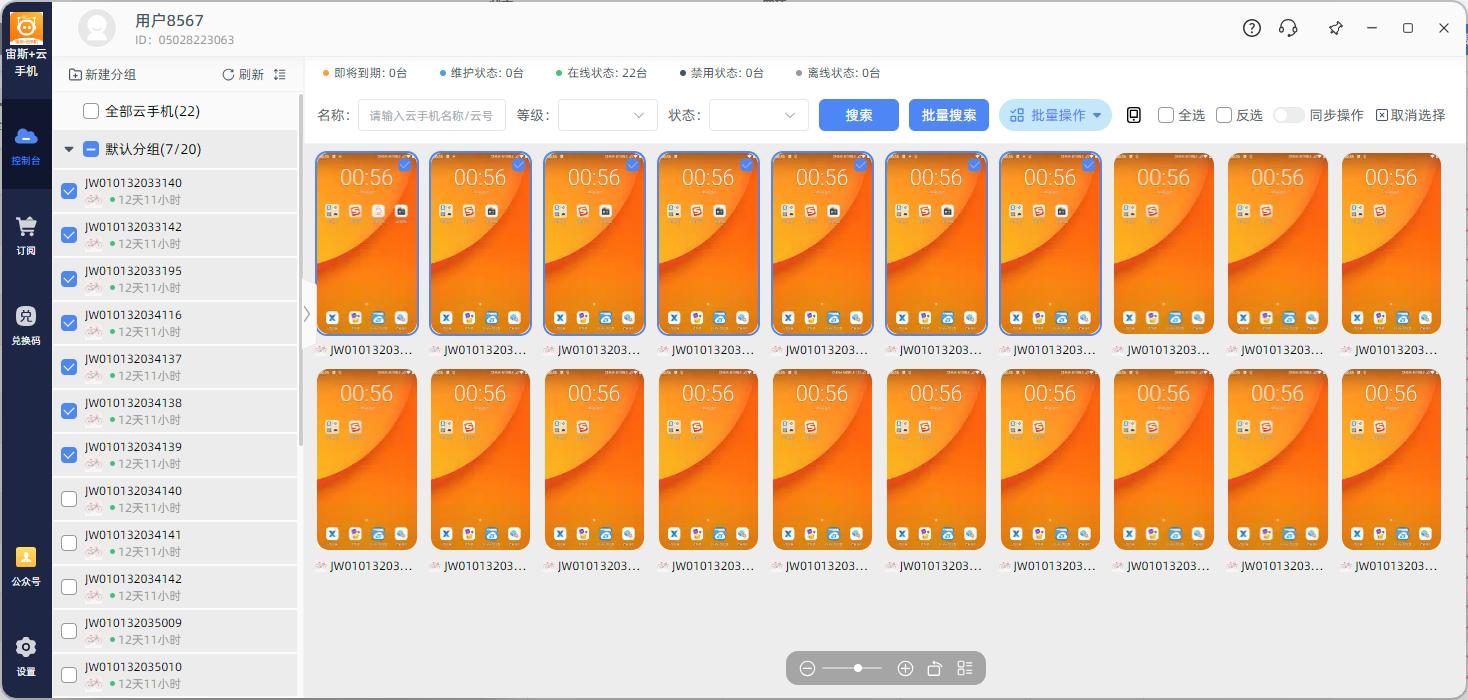Create a new group with 新建分组
1468x700 pixels.
(x=102, y=75)
